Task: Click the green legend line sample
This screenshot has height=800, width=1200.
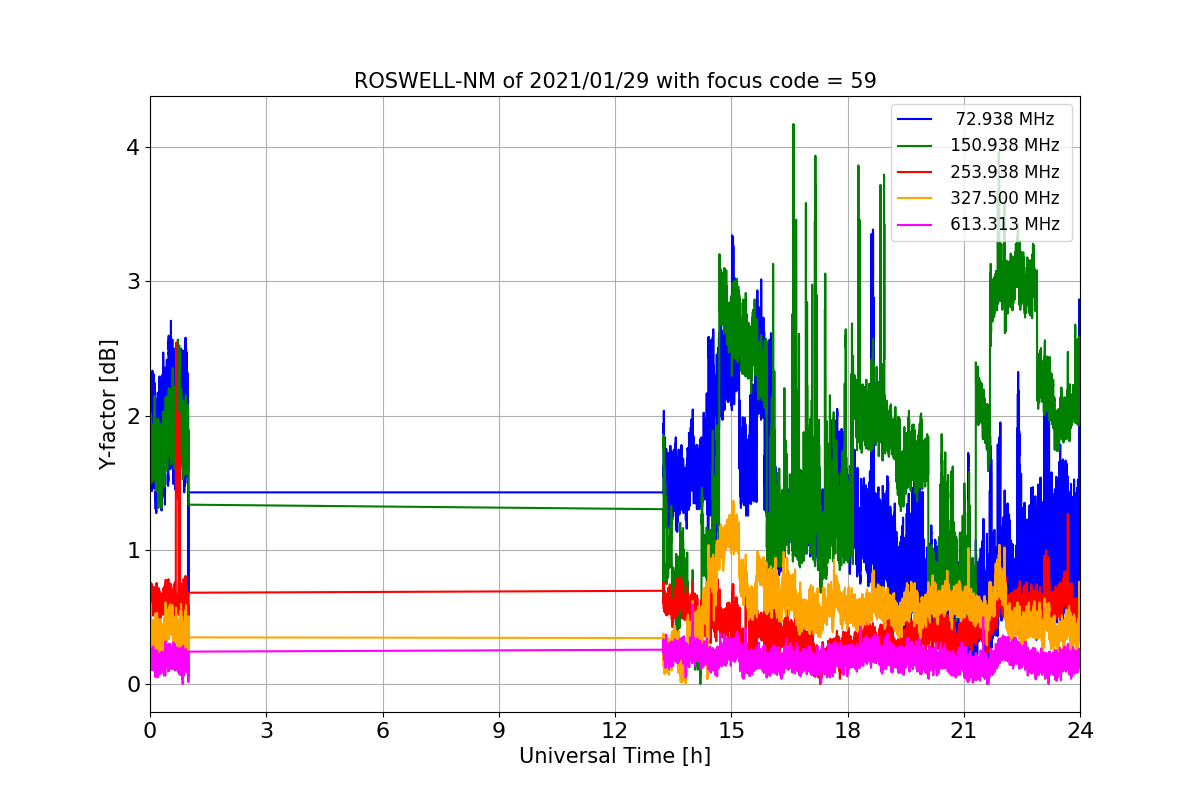Action: tap(915, 145)
